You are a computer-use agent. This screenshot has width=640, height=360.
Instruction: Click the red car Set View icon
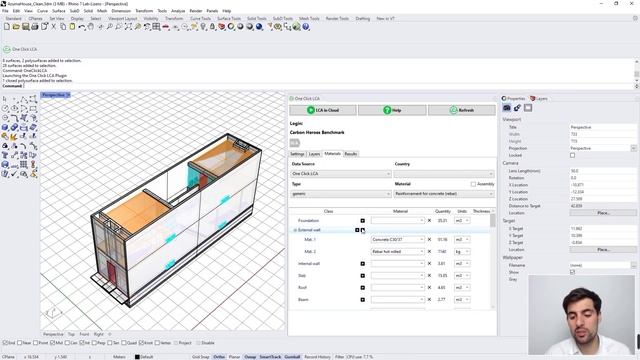coord(166,27)
